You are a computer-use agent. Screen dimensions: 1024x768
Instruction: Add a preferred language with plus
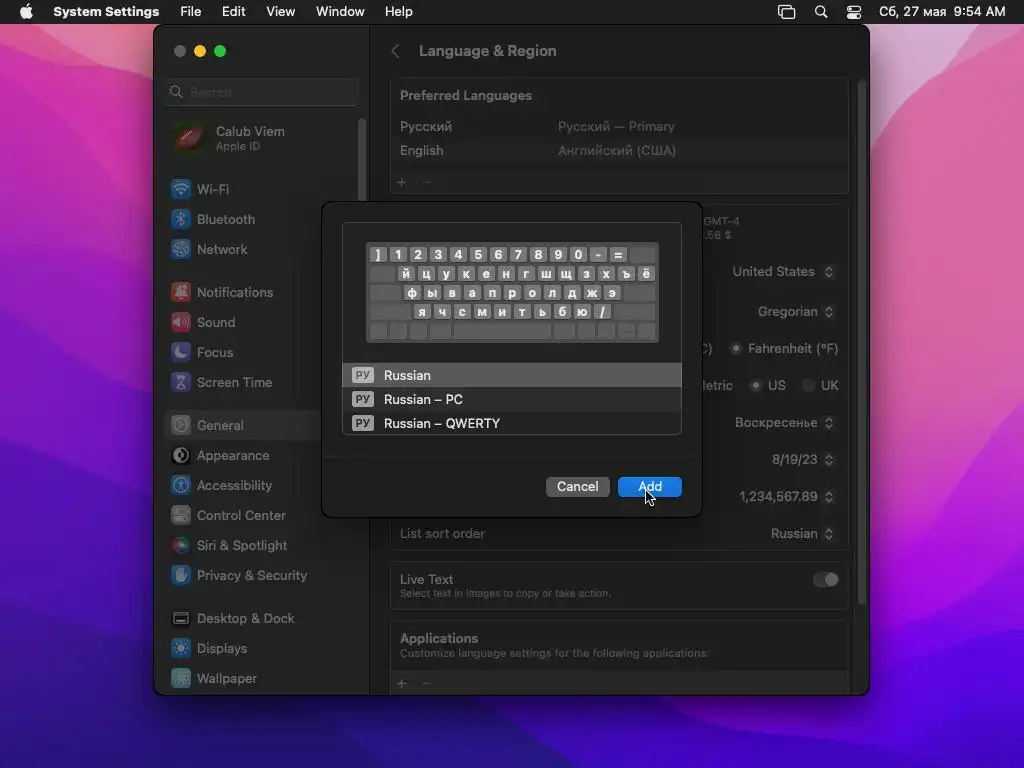coord(402,182)
